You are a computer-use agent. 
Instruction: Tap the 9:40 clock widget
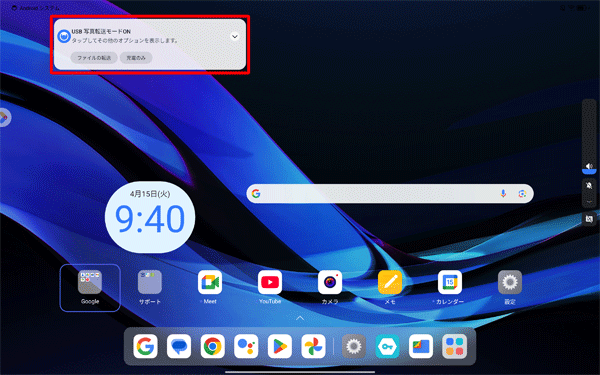click(150, 217)
